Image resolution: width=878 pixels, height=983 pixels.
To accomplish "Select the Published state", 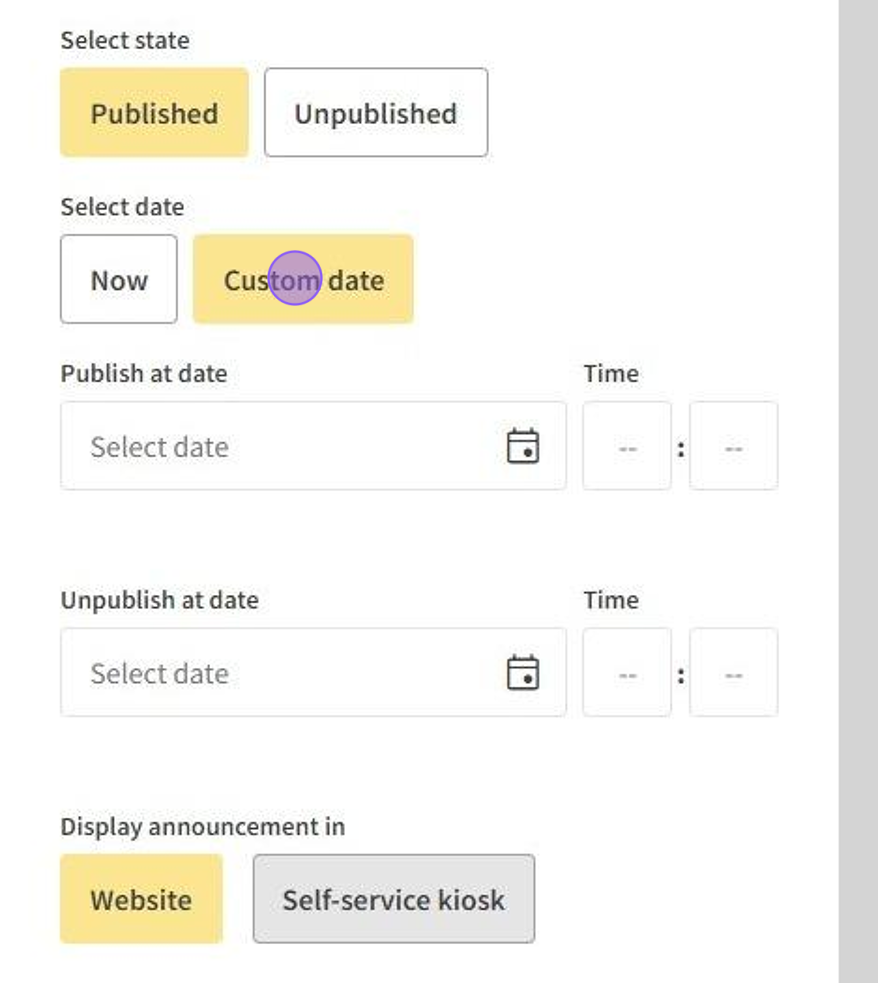I will [x=154, y=113].
